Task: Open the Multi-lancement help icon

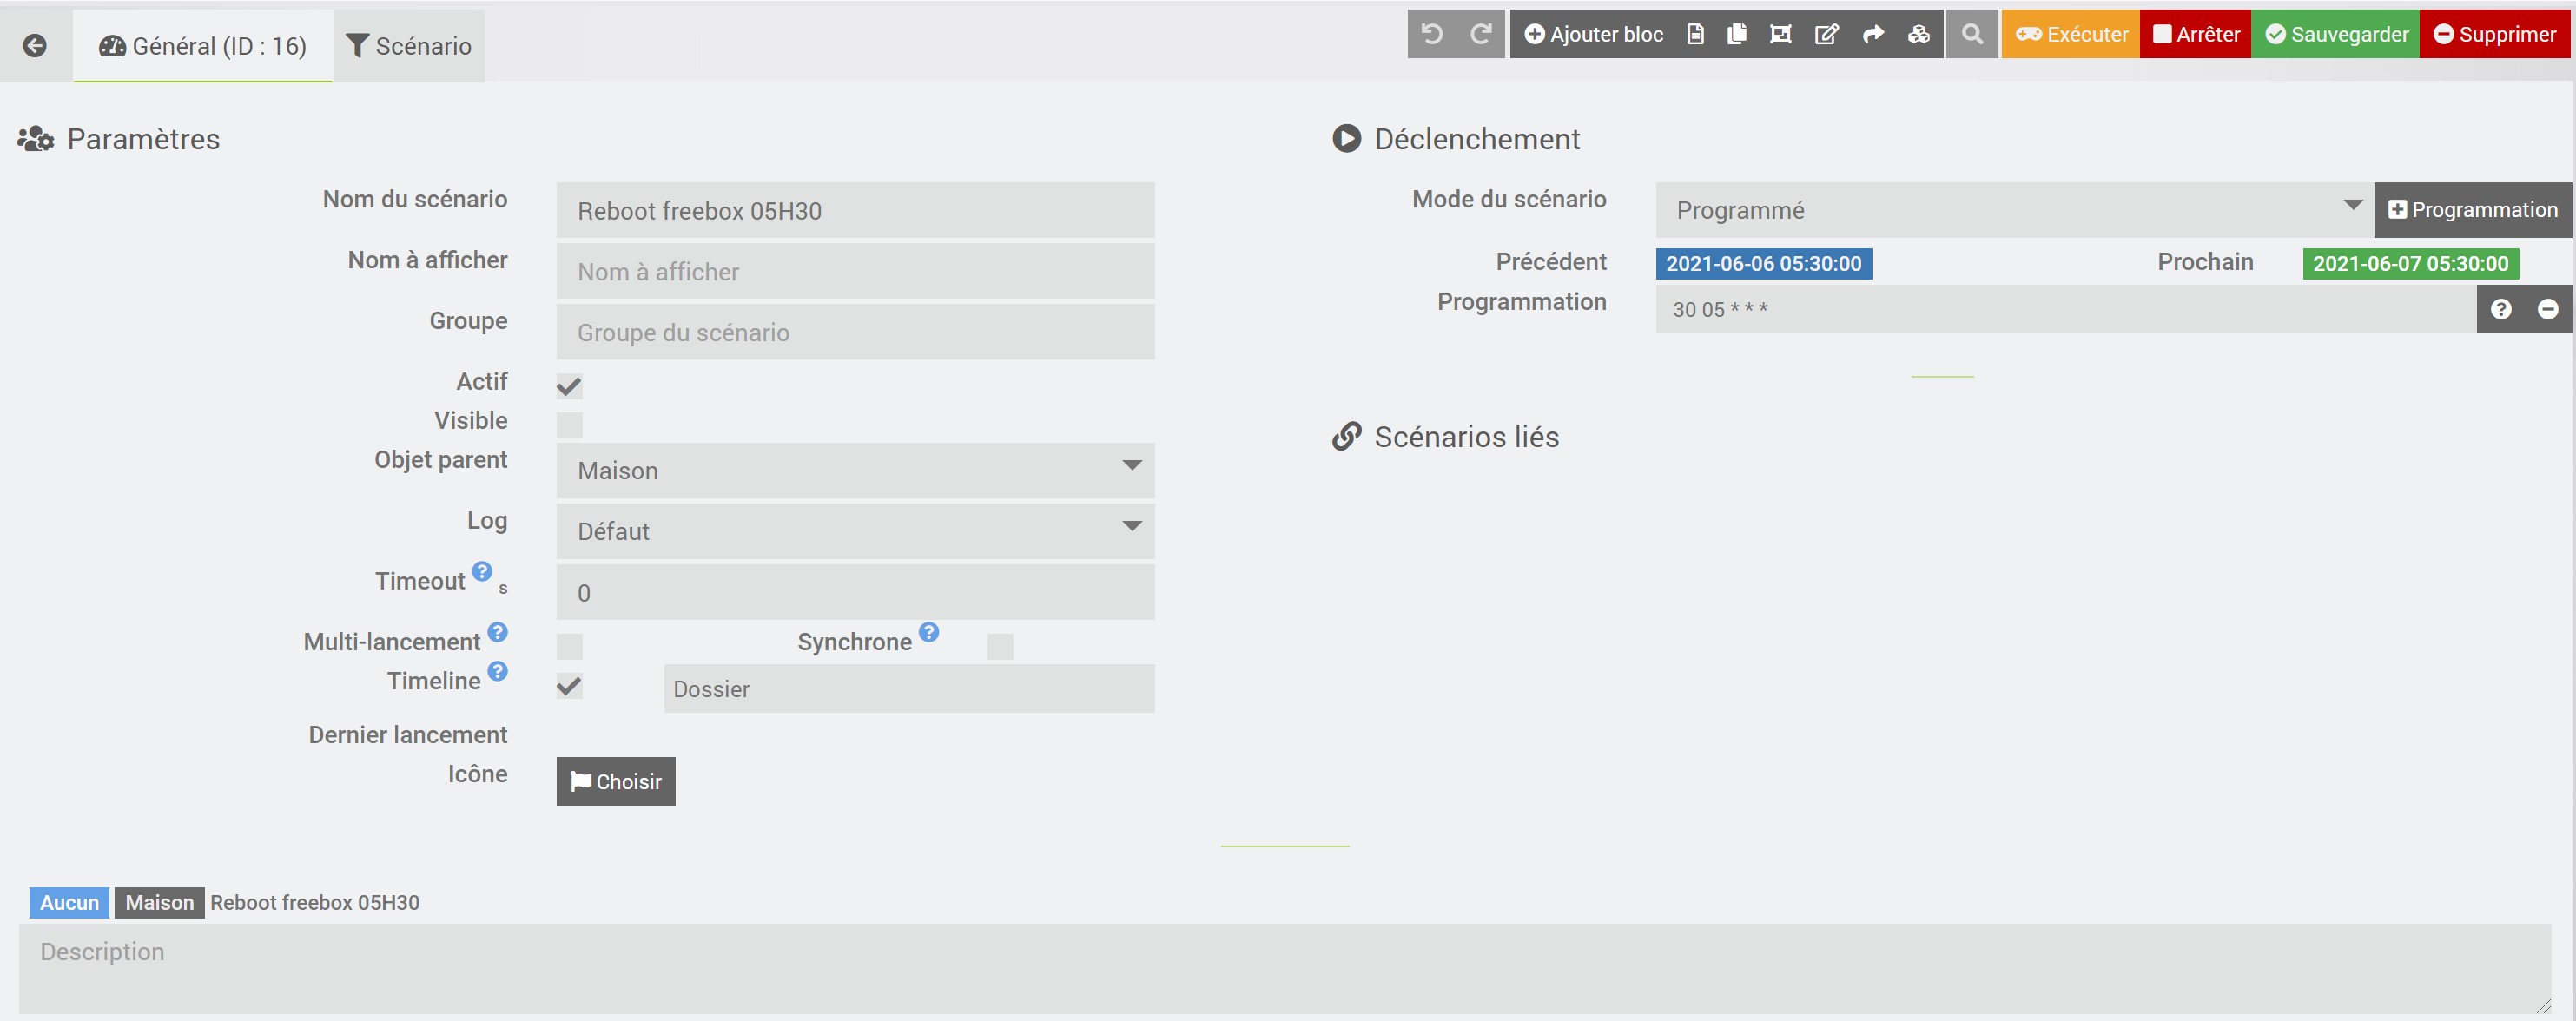Action: (x=498, y=632)
